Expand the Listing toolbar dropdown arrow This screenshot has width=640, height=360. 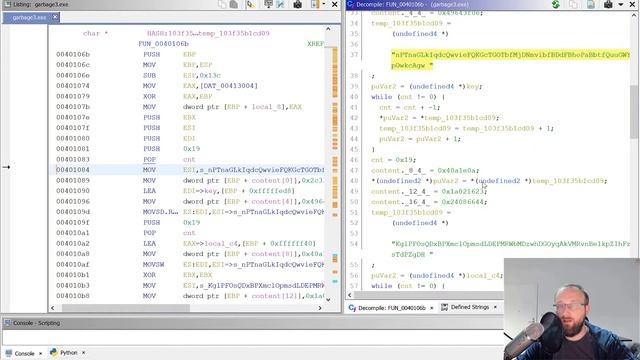coord(324,4)
